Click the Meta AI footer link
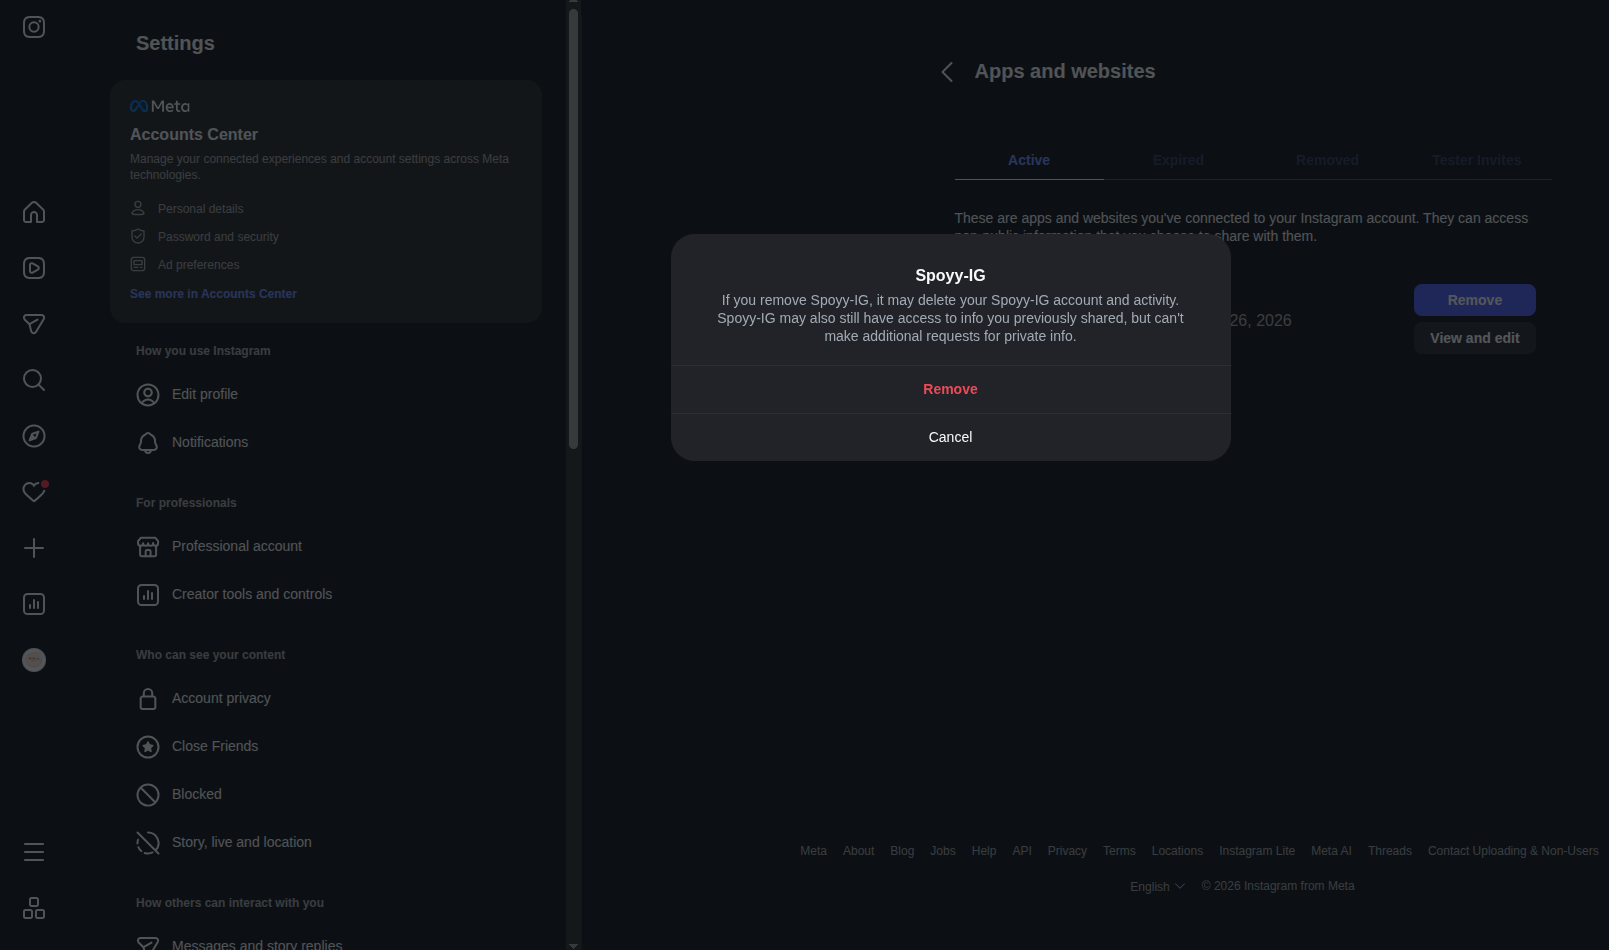The image size is (1609, 950). point(1331,851)
